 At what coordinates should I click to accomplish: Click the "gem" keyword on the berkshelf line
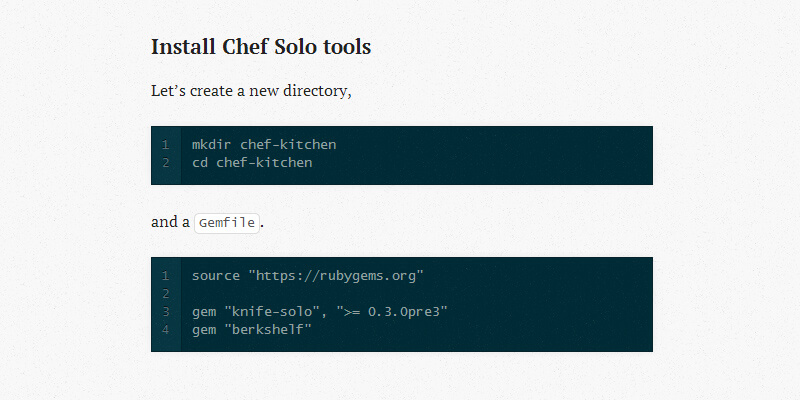(204, 329)
